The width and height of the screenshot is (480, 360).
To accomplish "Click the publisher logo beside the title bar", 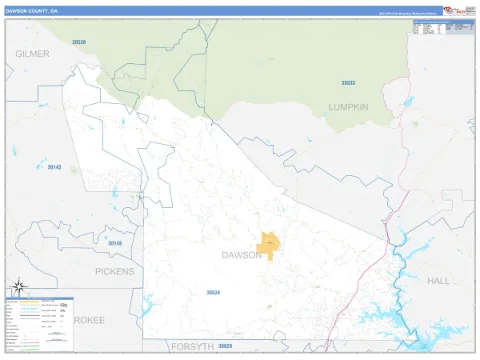I will [x=459, y=11].
